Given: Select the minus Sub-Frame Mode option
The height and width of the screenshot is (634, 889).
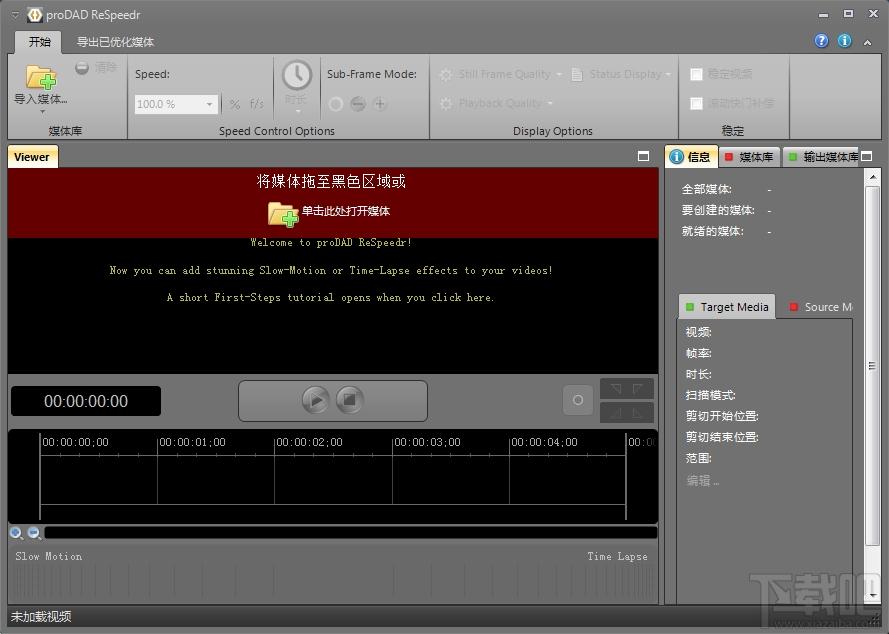Looking at the screenshot, I should click(x=358, y=104).
